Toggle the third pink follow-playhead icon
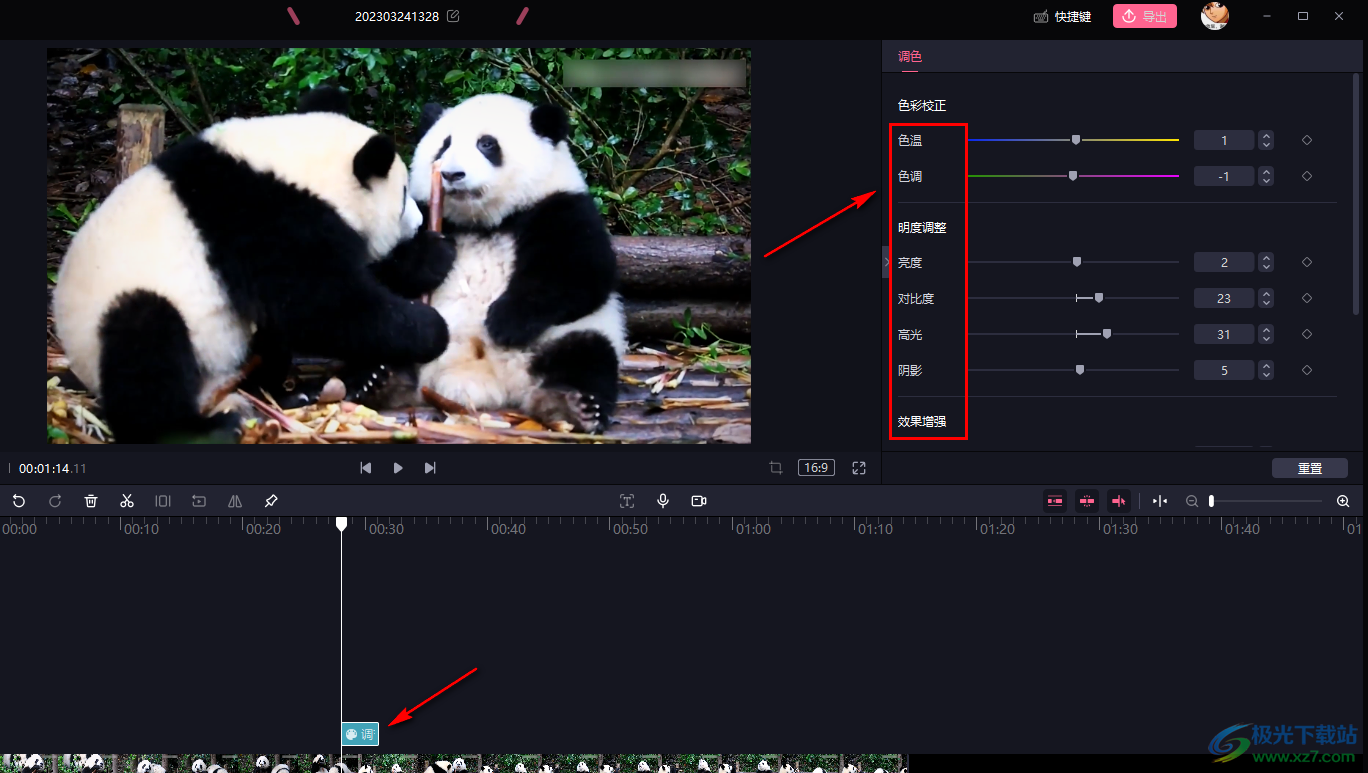1368x773 pixels. tap(1119, 501)
